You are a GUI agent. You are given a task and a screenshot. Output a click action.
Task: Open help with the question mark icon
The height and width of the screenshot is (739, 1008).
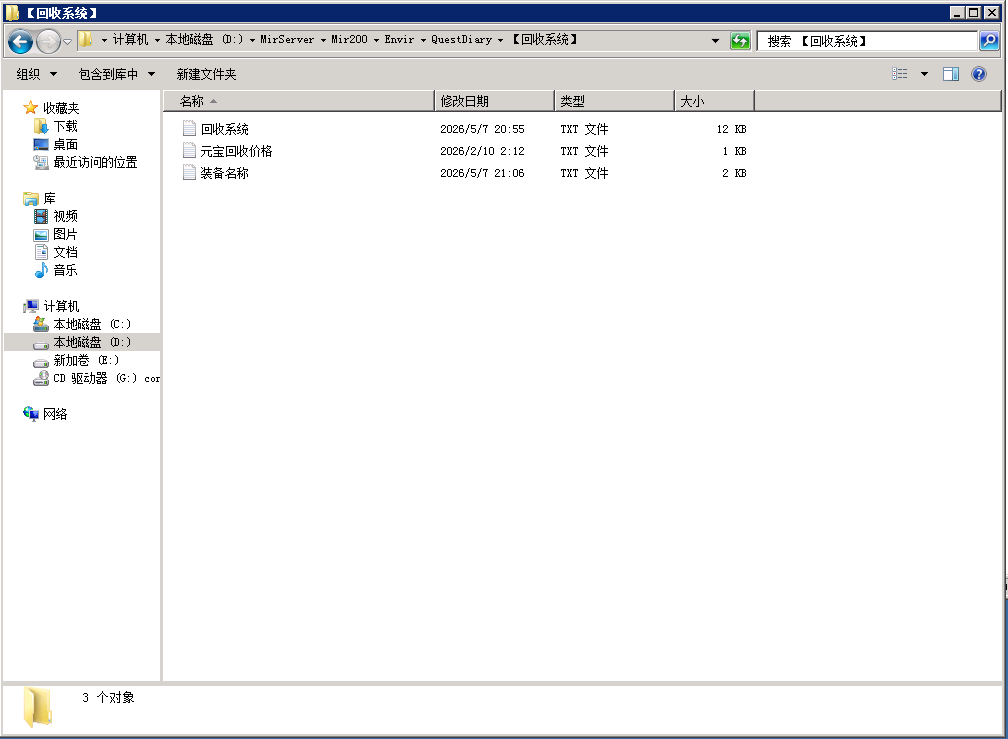[x=978, y=74]
